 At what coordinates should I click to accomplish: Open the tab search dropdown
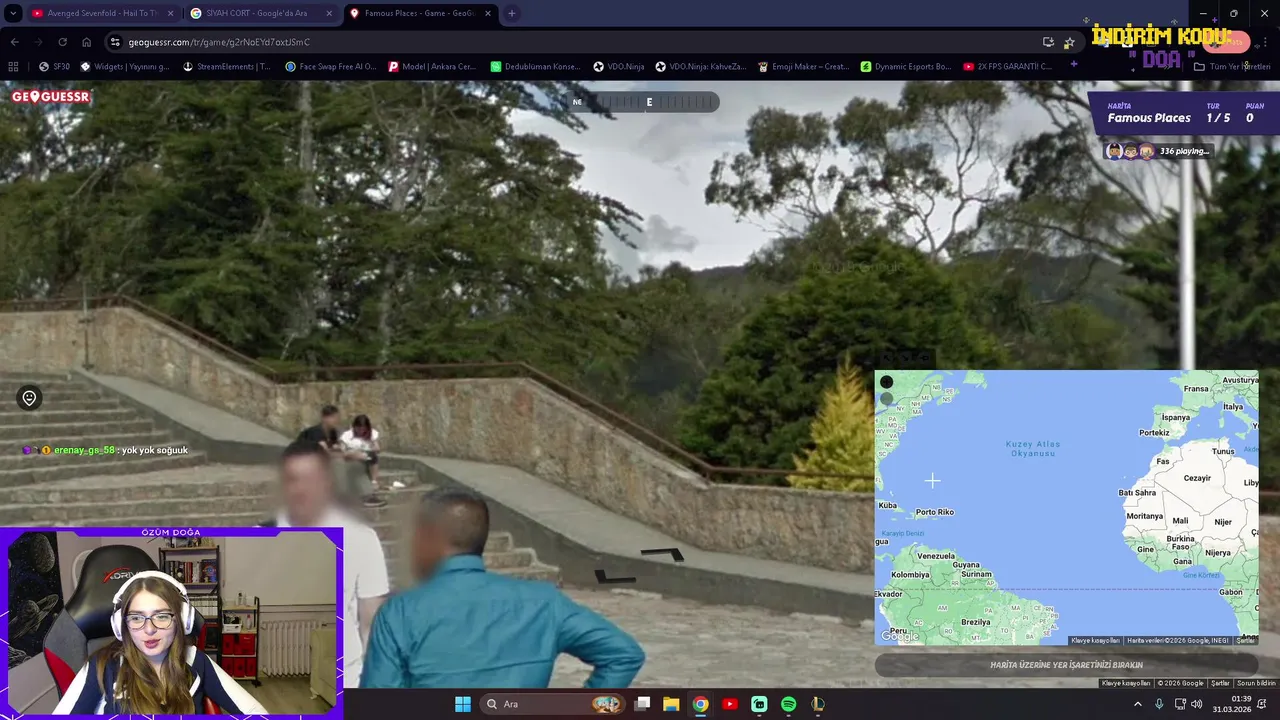12,14
